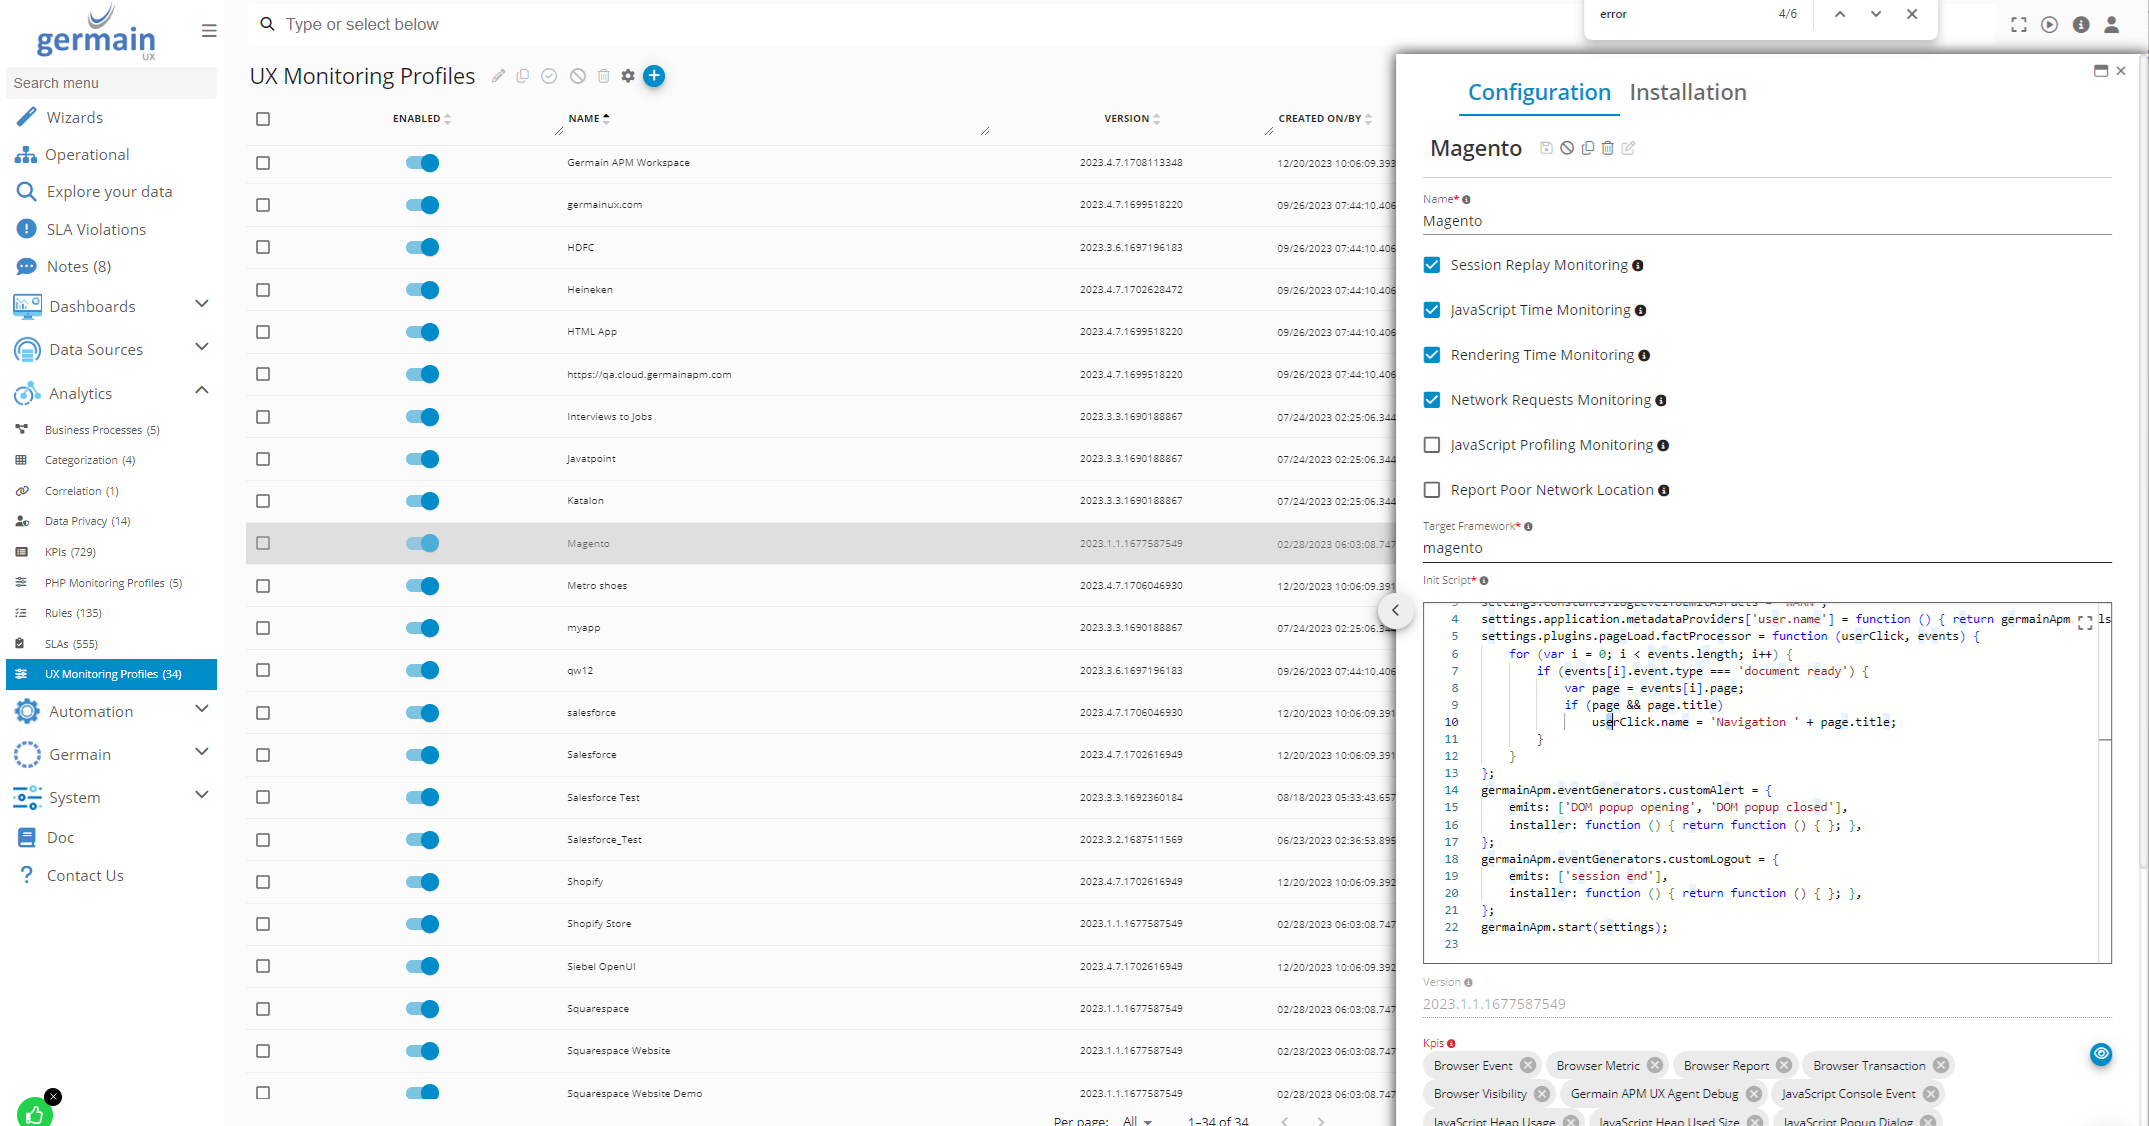
Task: Click the next arrow in the error search popup
Action: point(1875,14)
